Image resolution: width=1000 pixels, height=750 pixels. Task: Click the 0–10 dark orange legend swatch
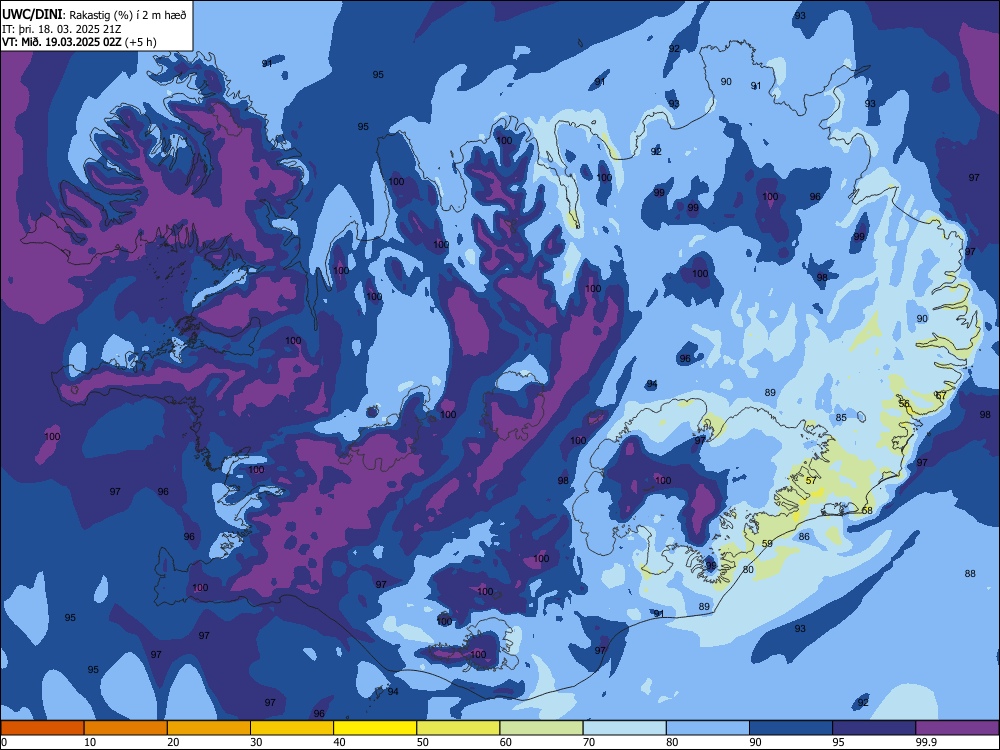point(42,728)
